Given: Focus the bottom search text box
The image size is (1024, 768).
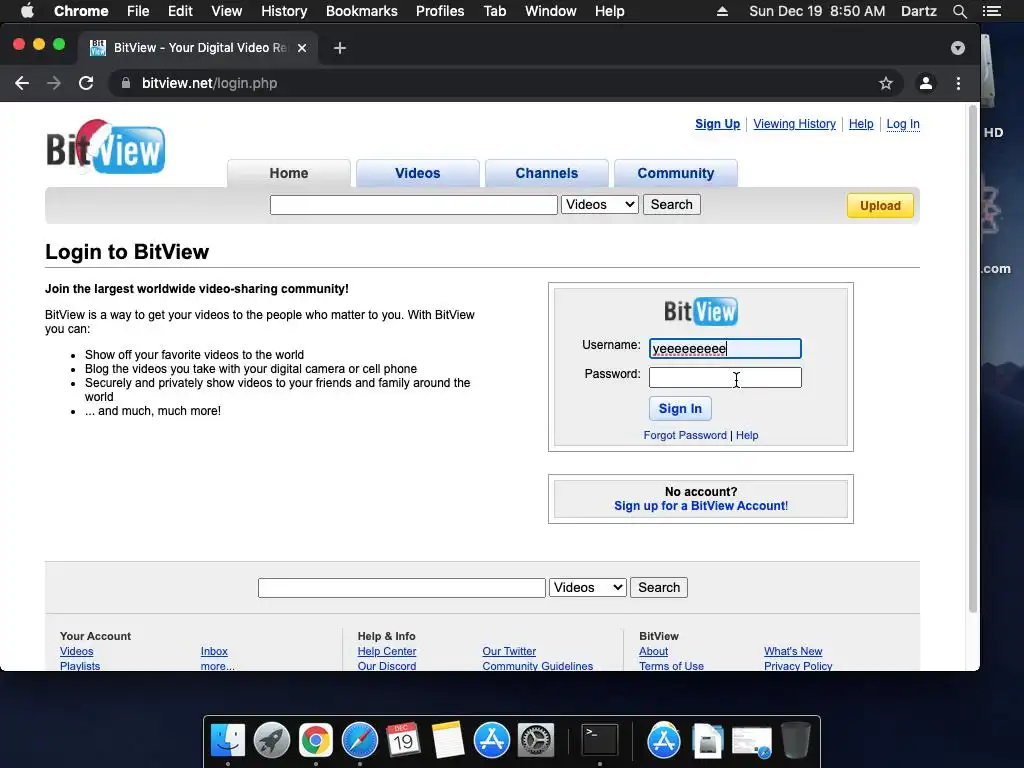Looking at the screenshot, I should (402, 587).
